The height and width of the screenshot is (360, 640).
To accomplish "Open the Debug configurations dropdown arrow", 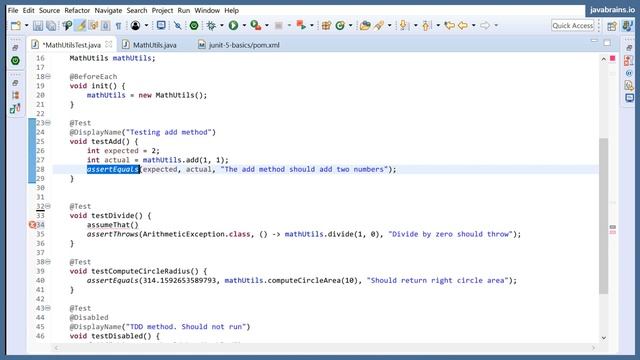I will (x=222, y=26).
